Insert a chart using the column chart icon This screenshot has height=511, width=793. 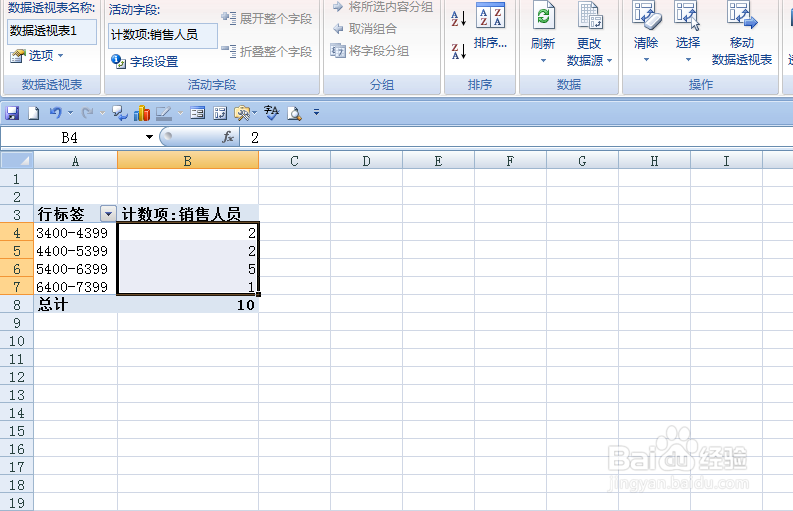pos(142,113)
